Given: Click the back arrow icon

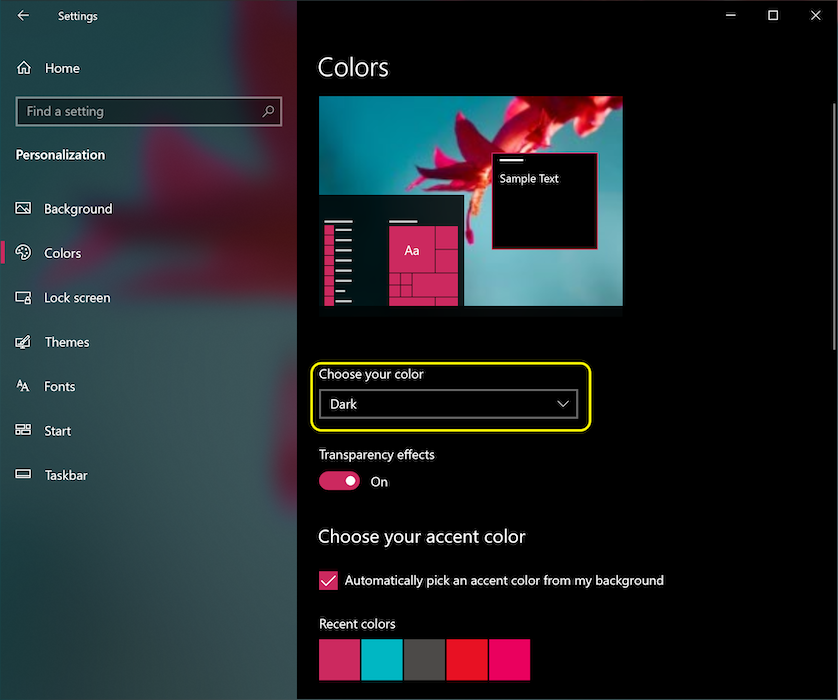Looking at the screenshot, I should pyautogui.click(x=23, y=16).
